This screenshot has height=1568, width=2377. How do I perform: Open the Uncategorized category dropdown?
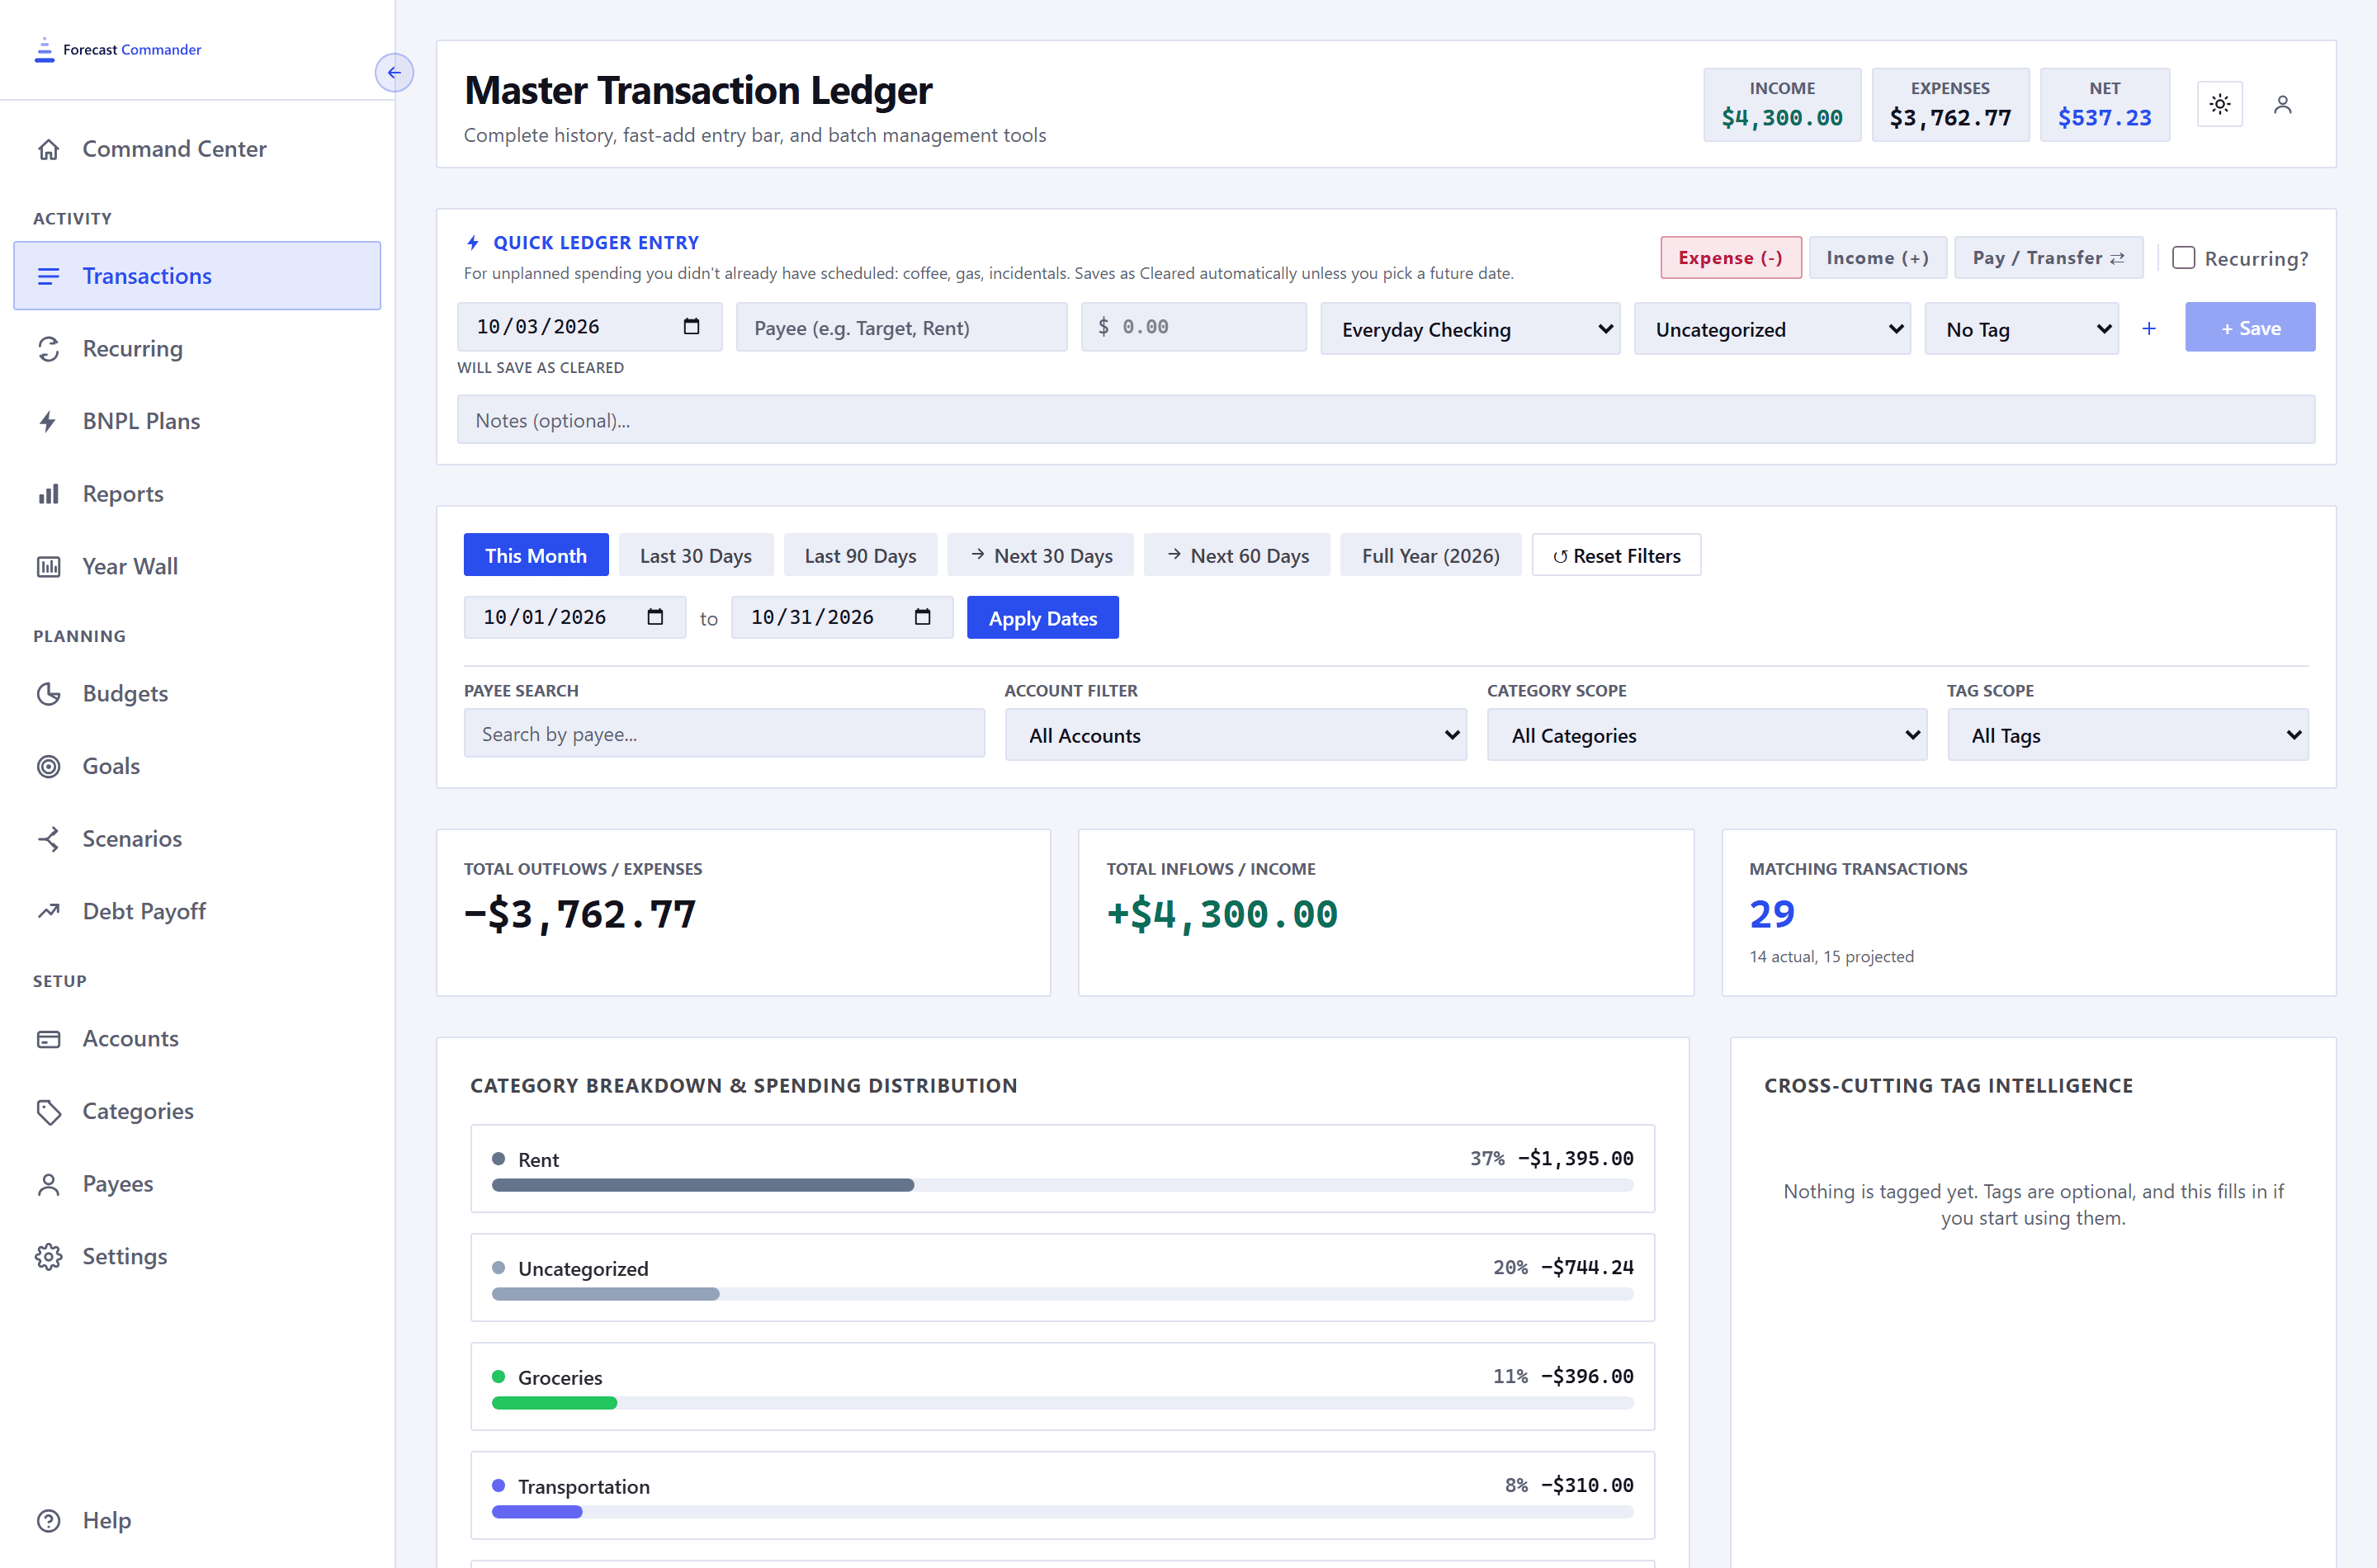[1772, 328]
